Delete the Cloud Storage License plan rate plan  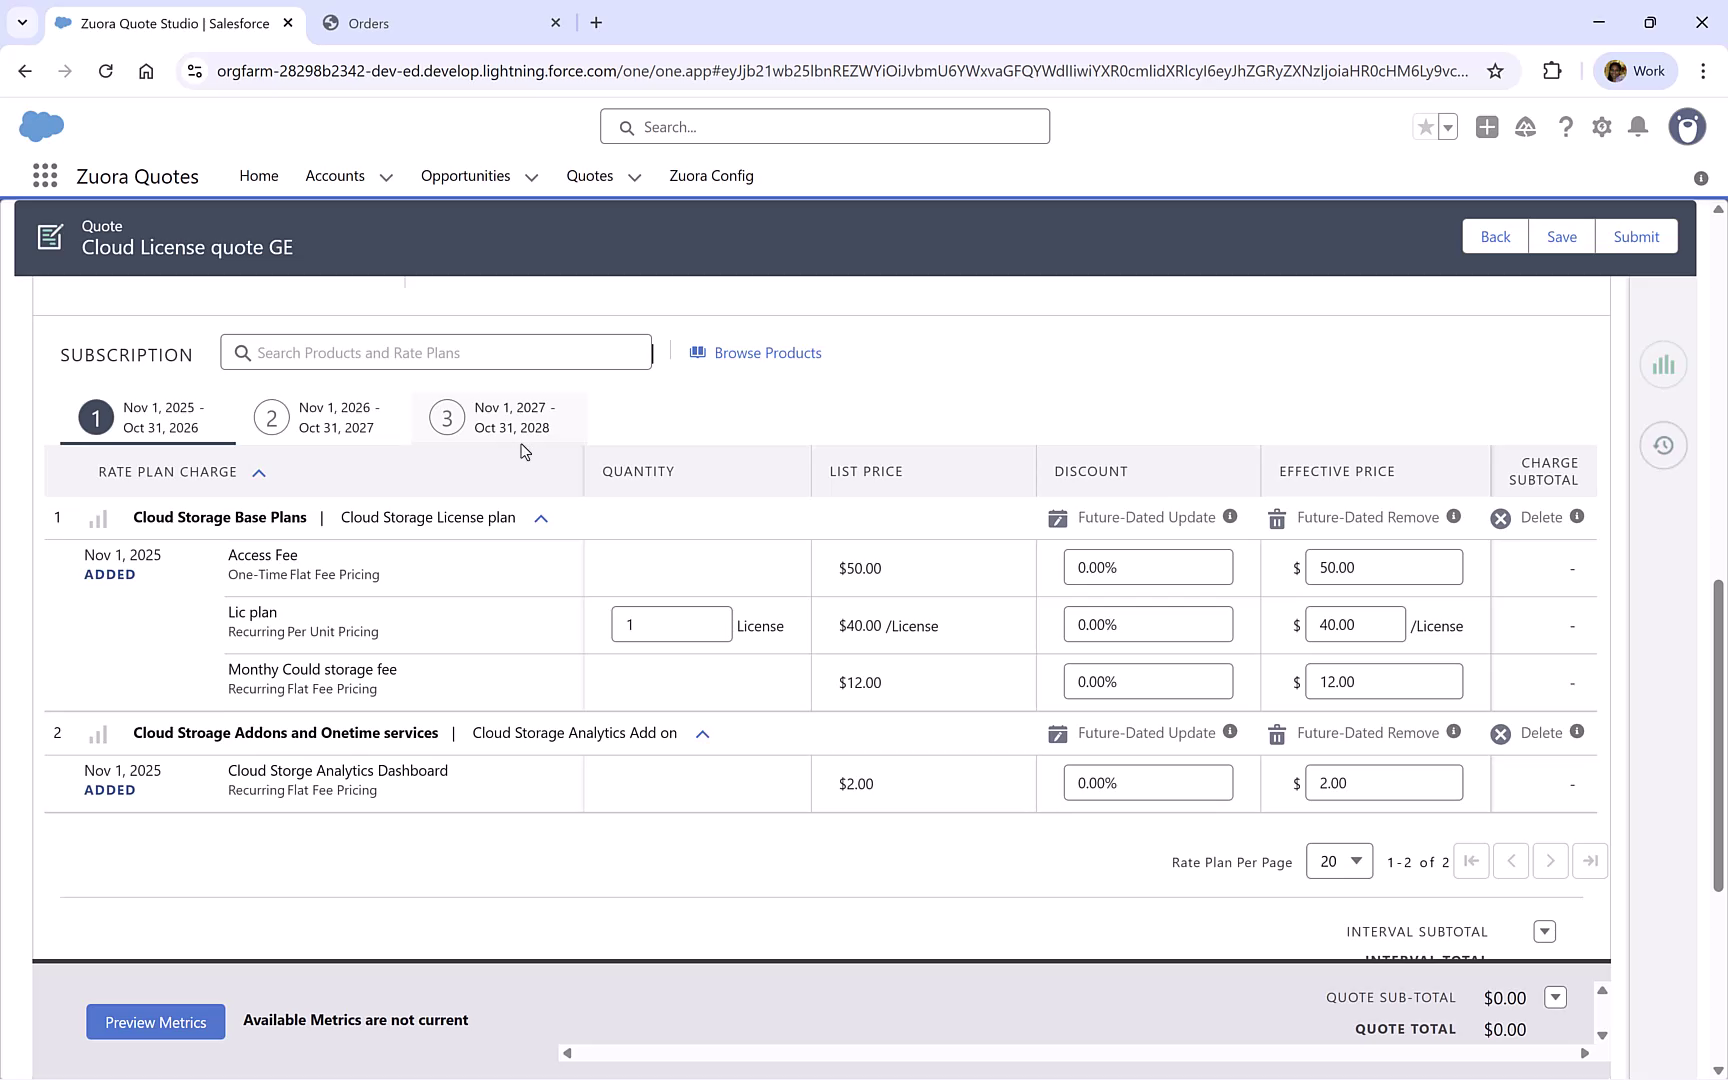pyautogui.click(x=1500, y=517)
